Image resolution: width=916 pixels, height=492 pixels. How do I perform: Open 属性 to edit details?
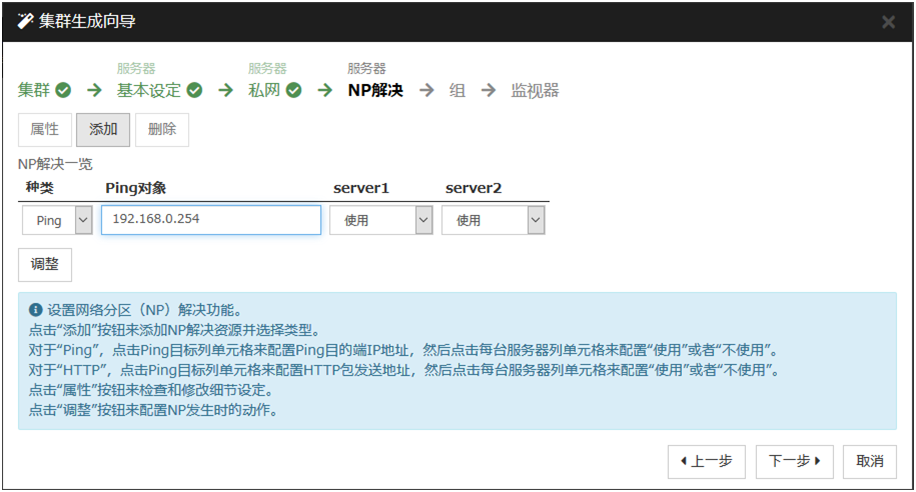pyautogui.click(x=44, y=130)
